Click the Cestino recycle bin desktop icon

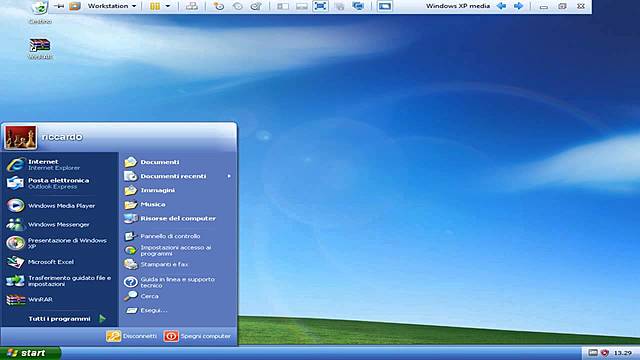pyautogui.click(x=40, y=11)
